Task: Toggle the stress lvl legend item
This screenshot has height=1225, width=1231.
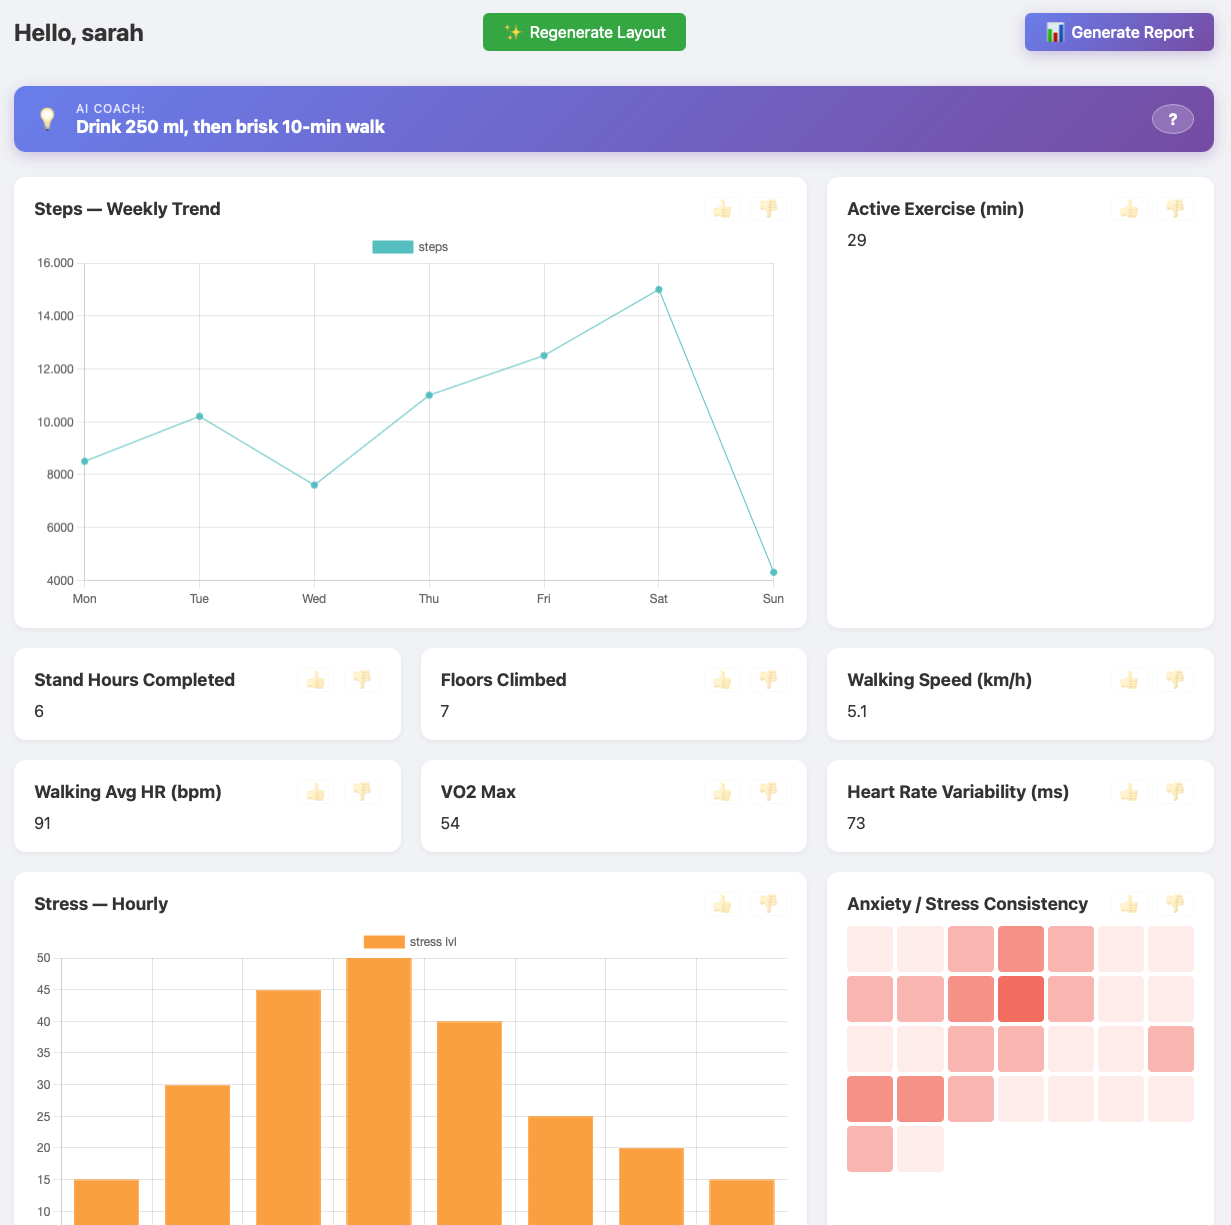Action: (410, 942)
